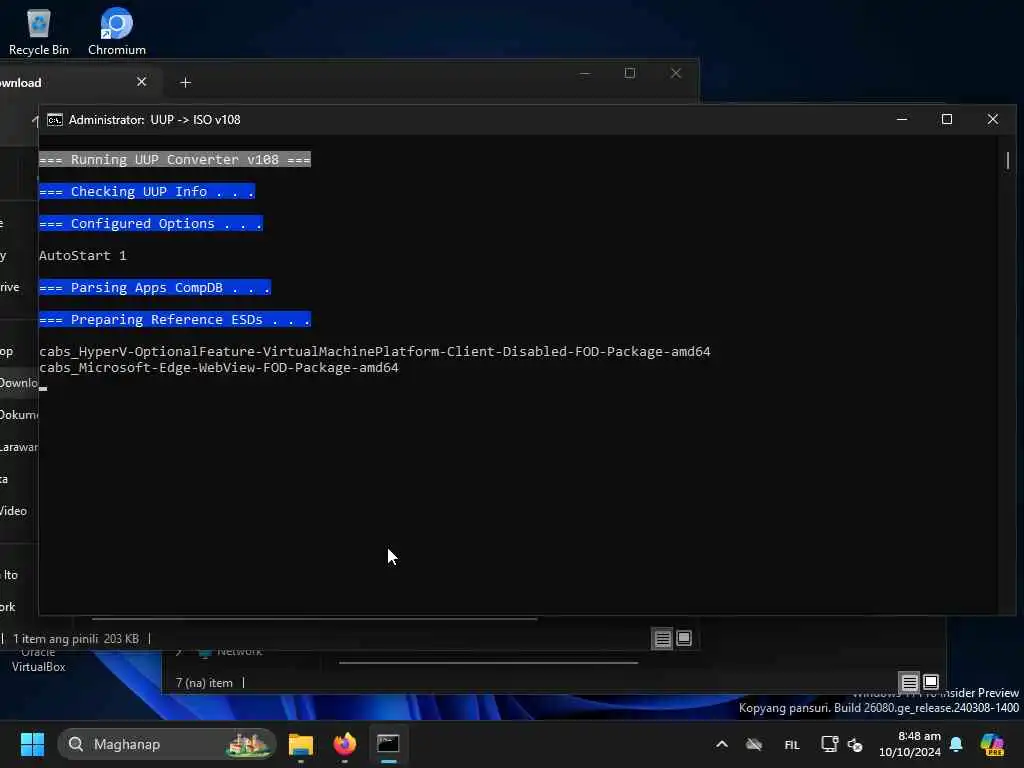Click the 'Parsing Apps CompDB' line
Image resolution: width=1024 pixels, height=768 pixels.
(x=154, y=287)
